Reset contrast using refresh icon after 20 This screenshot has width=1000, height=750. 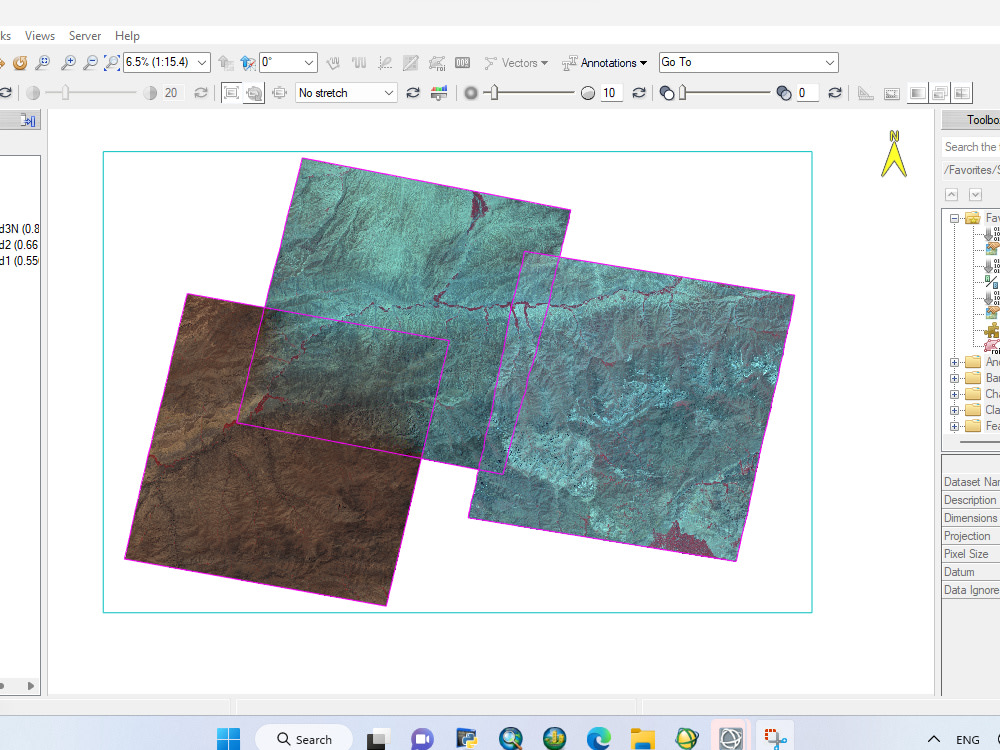200,93
